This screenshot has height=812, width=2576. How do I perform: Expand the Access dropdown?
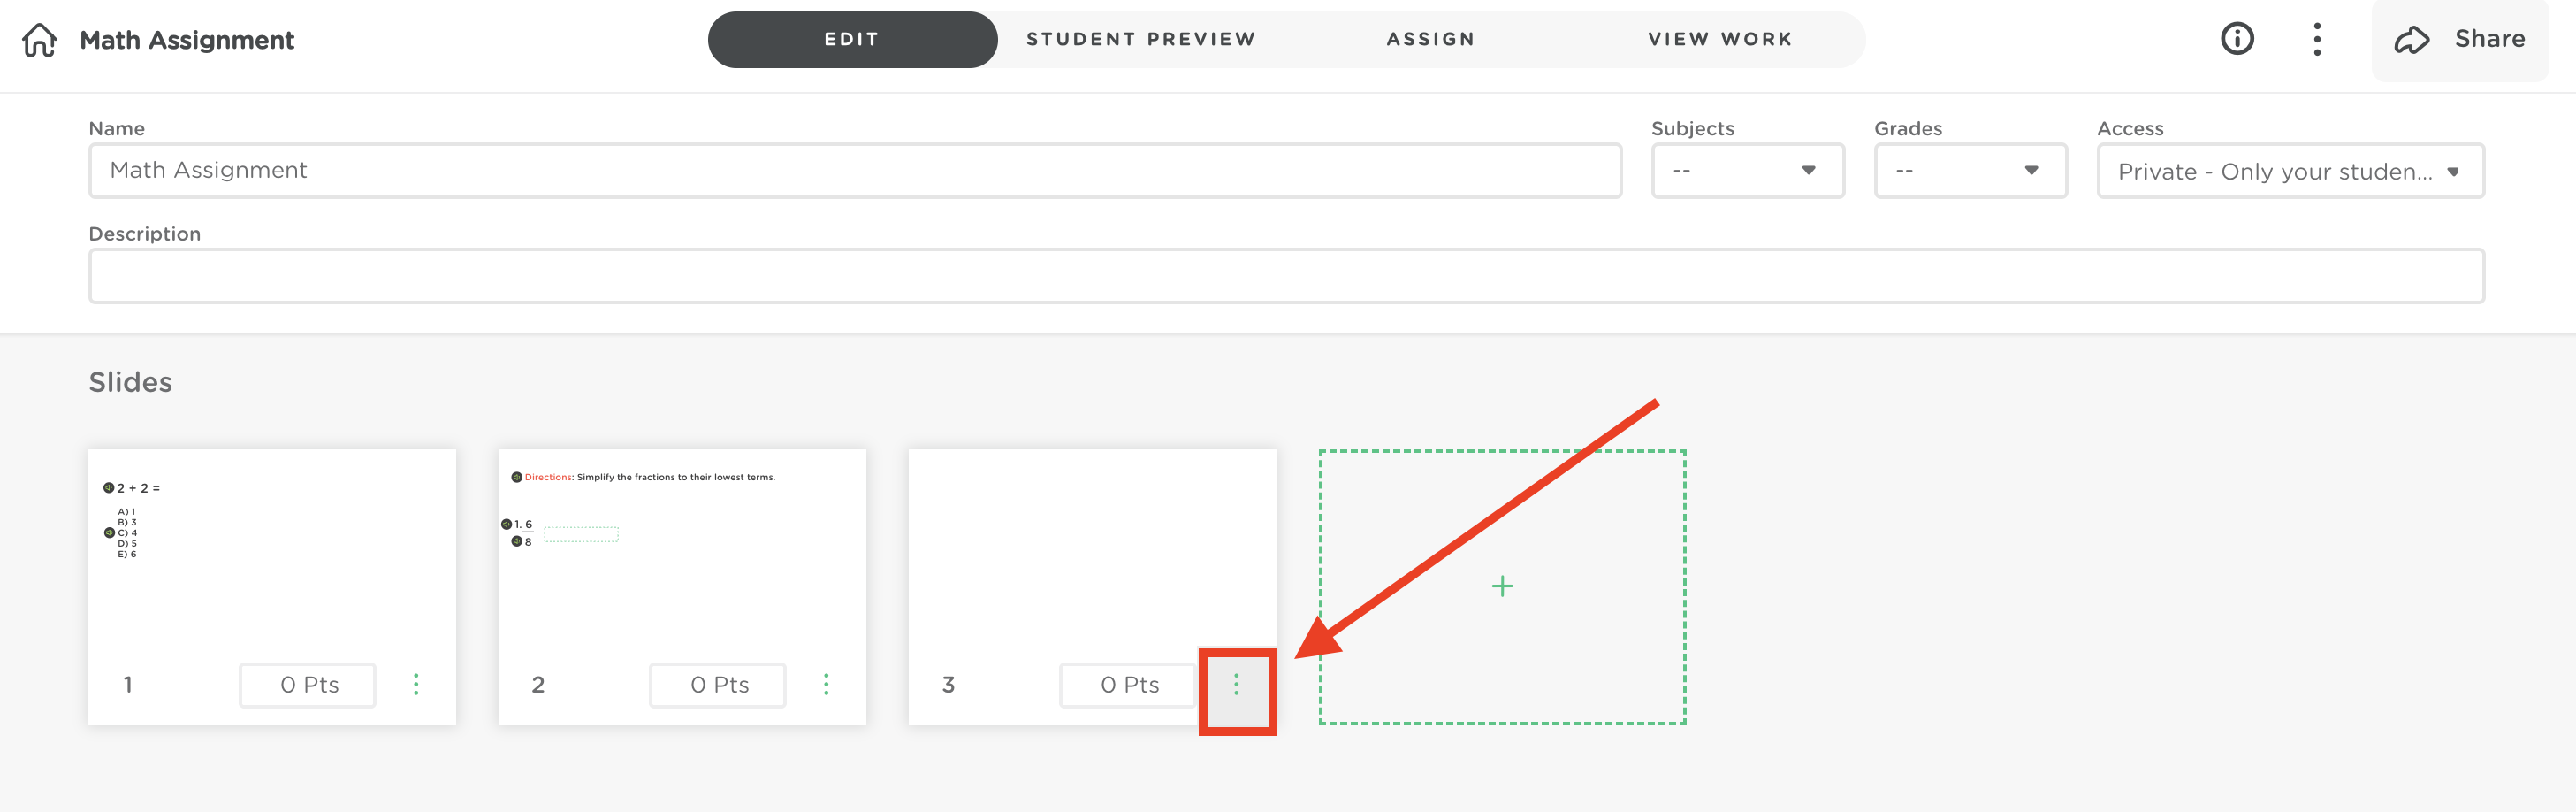coord(2290,170)
